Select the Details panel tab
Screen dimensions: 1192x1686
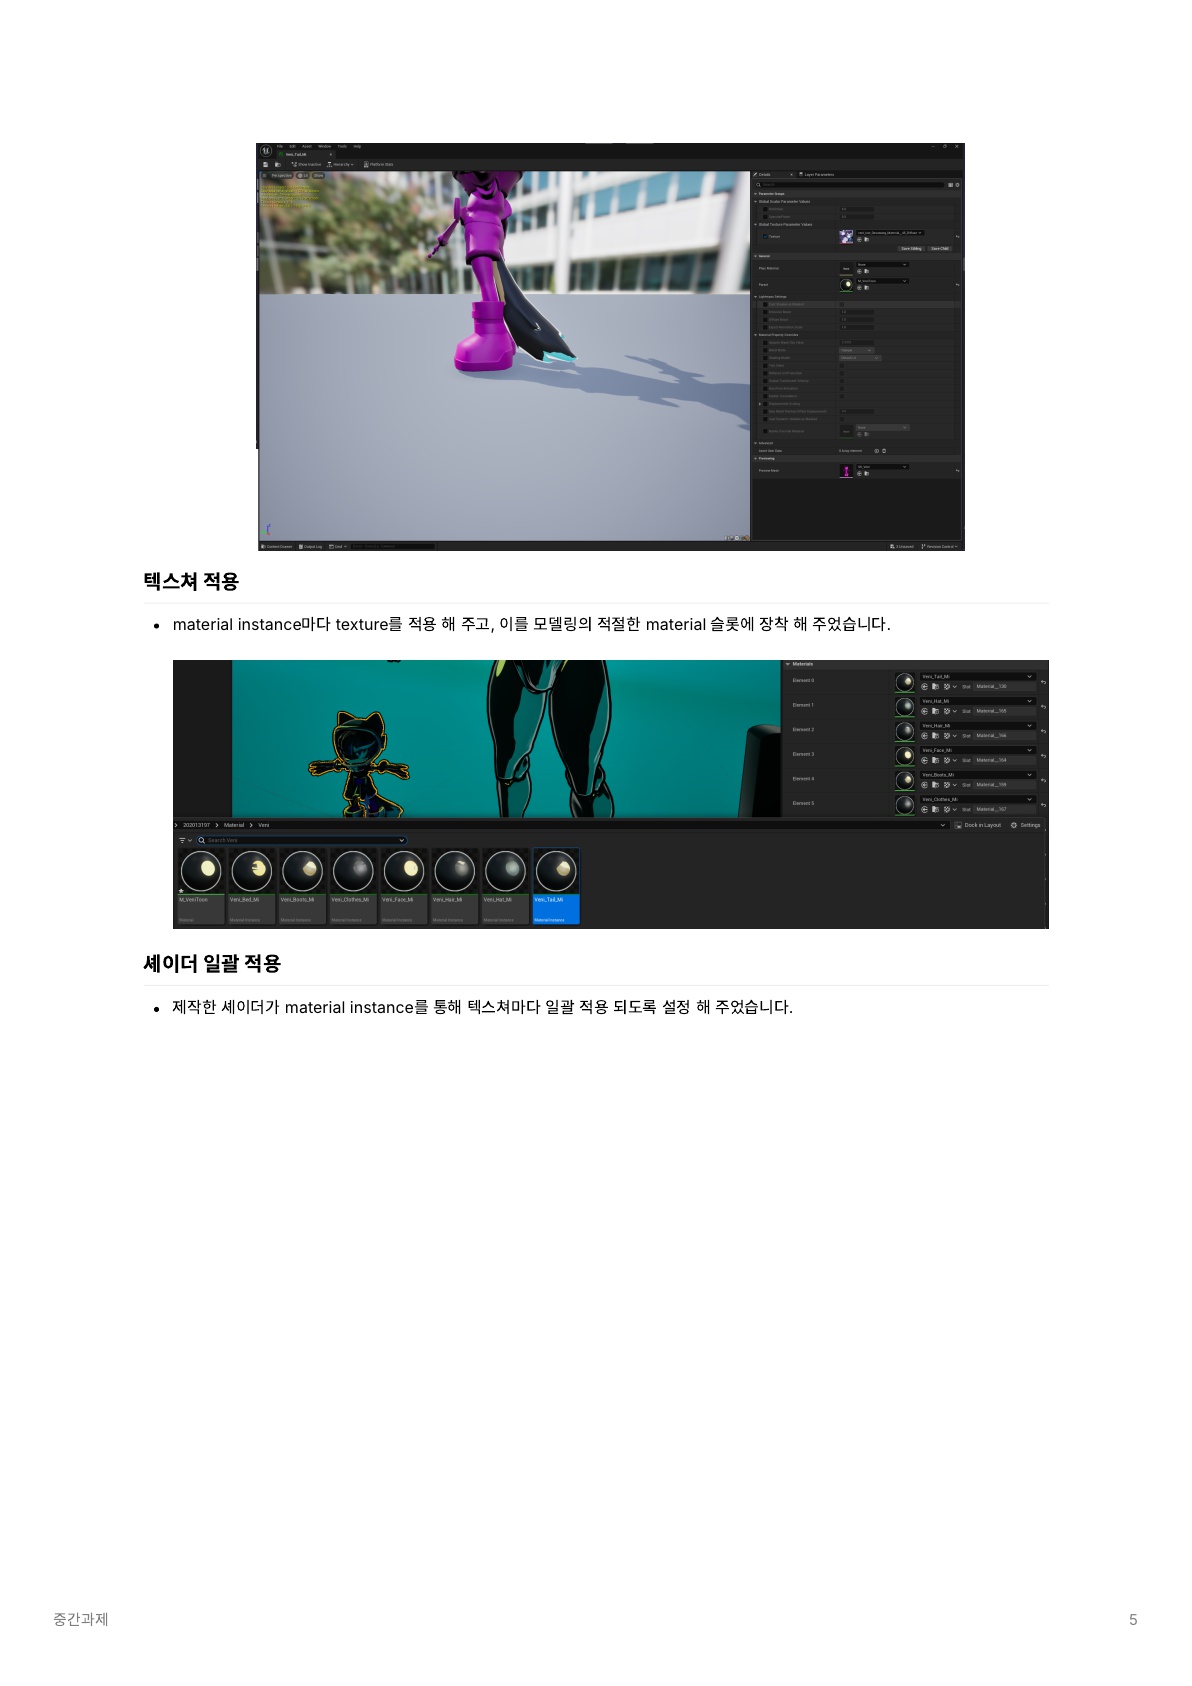771,174
